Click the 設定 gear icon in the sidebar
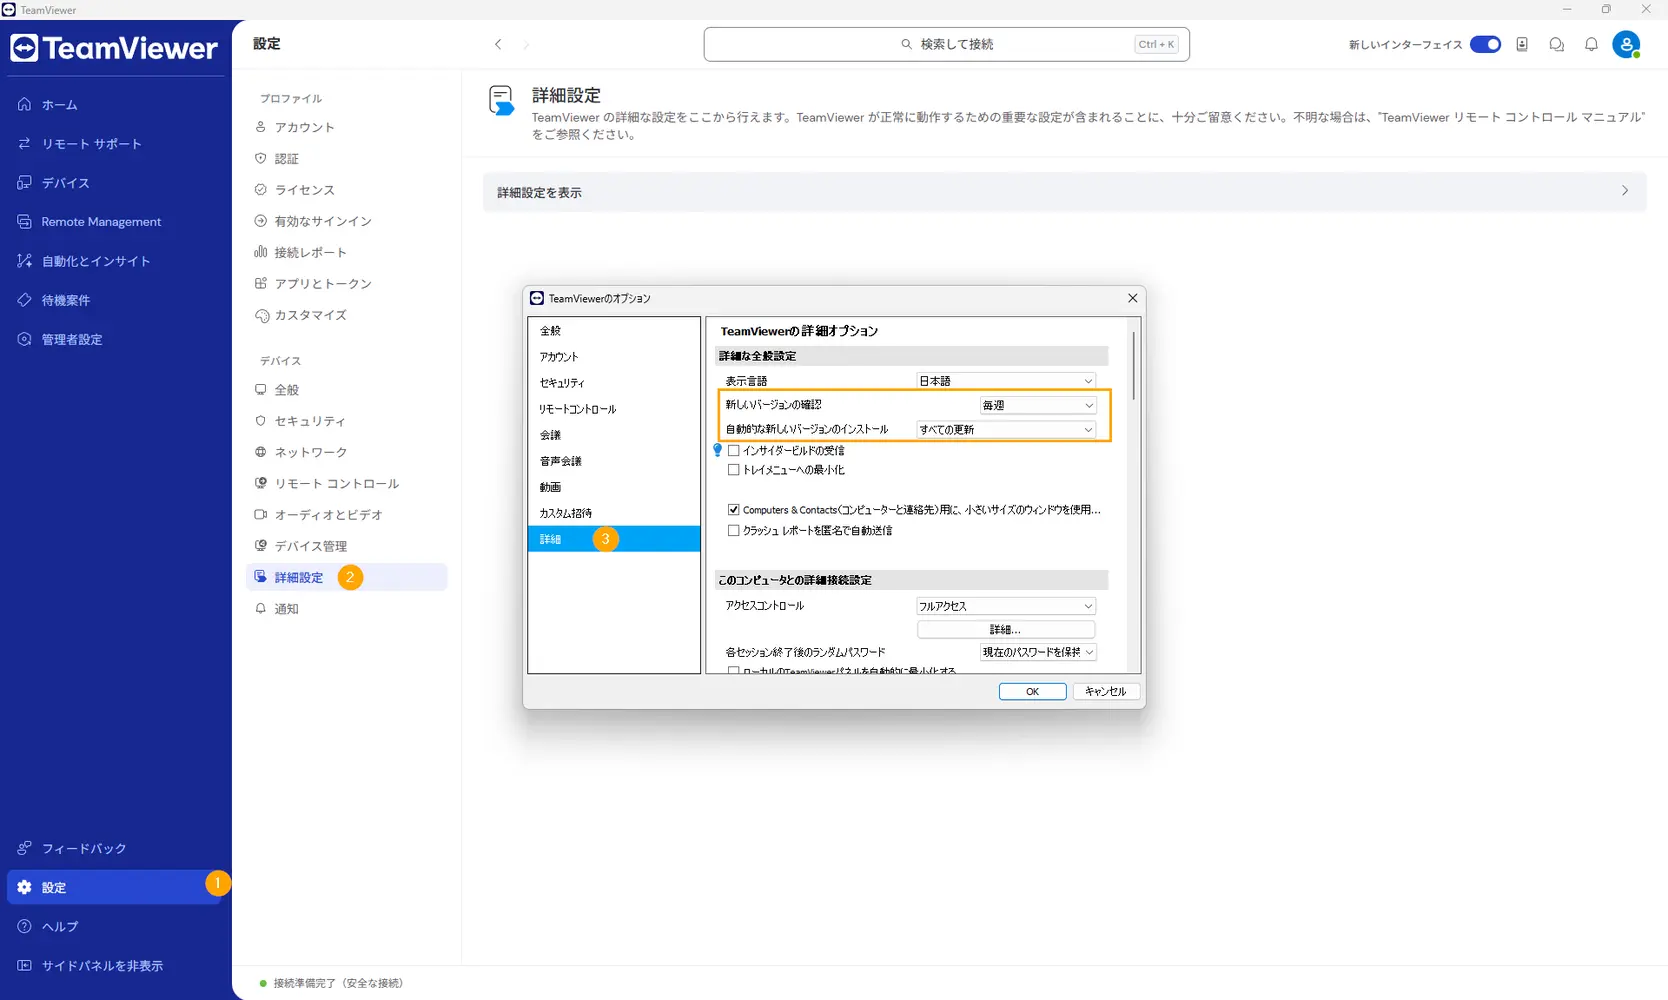The image size is (1668, 1000). (x=24, y=887)
